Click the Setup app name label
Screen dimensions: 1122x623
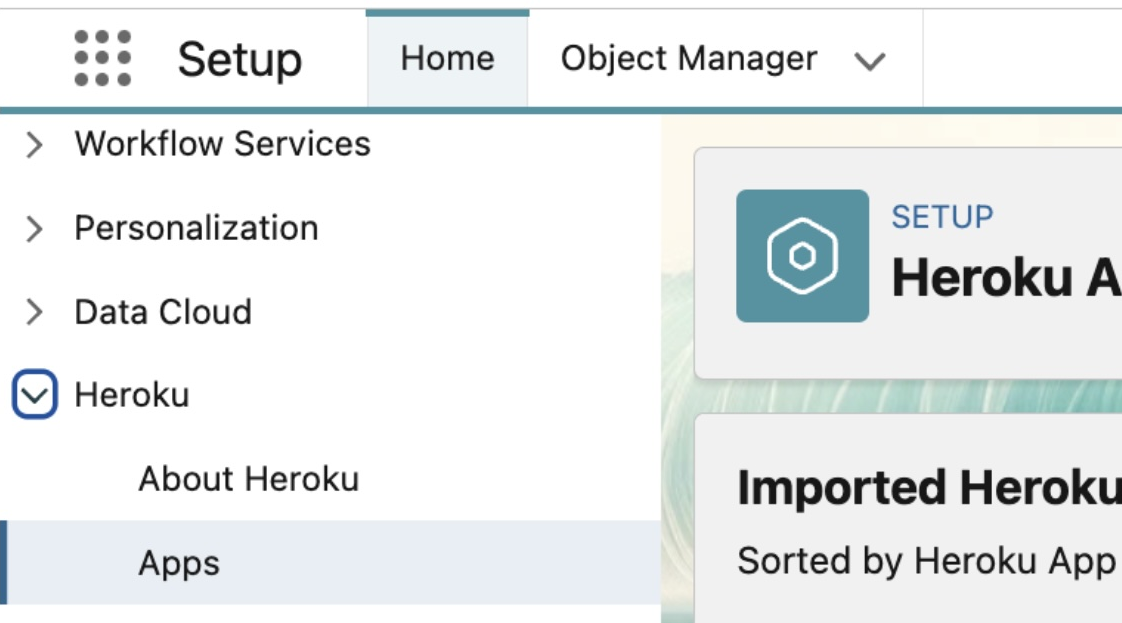coord(240,59)
